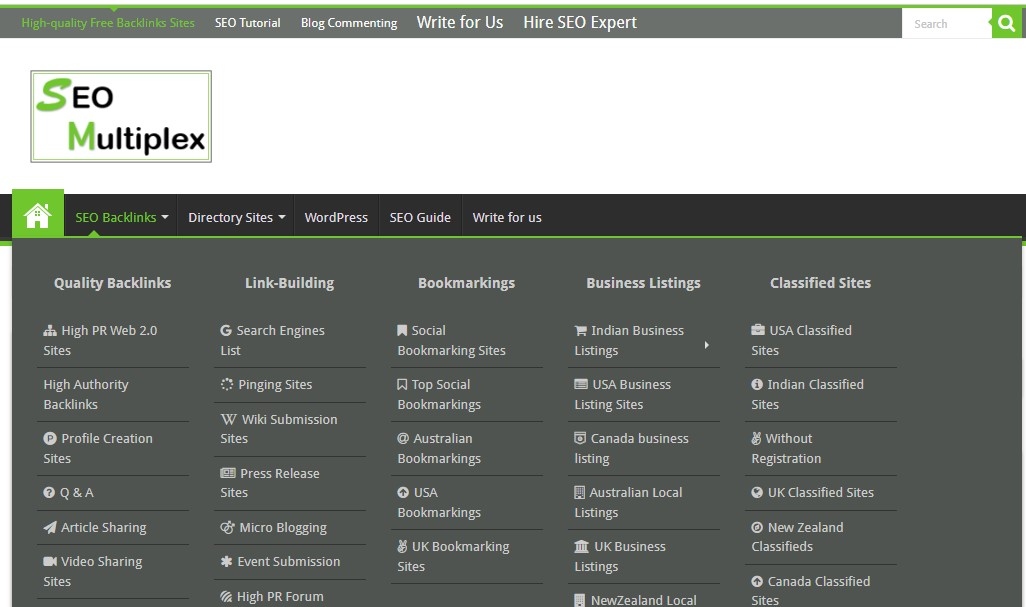
Task: Click the Link-Building column heading
Action: (x=289, y=283)
